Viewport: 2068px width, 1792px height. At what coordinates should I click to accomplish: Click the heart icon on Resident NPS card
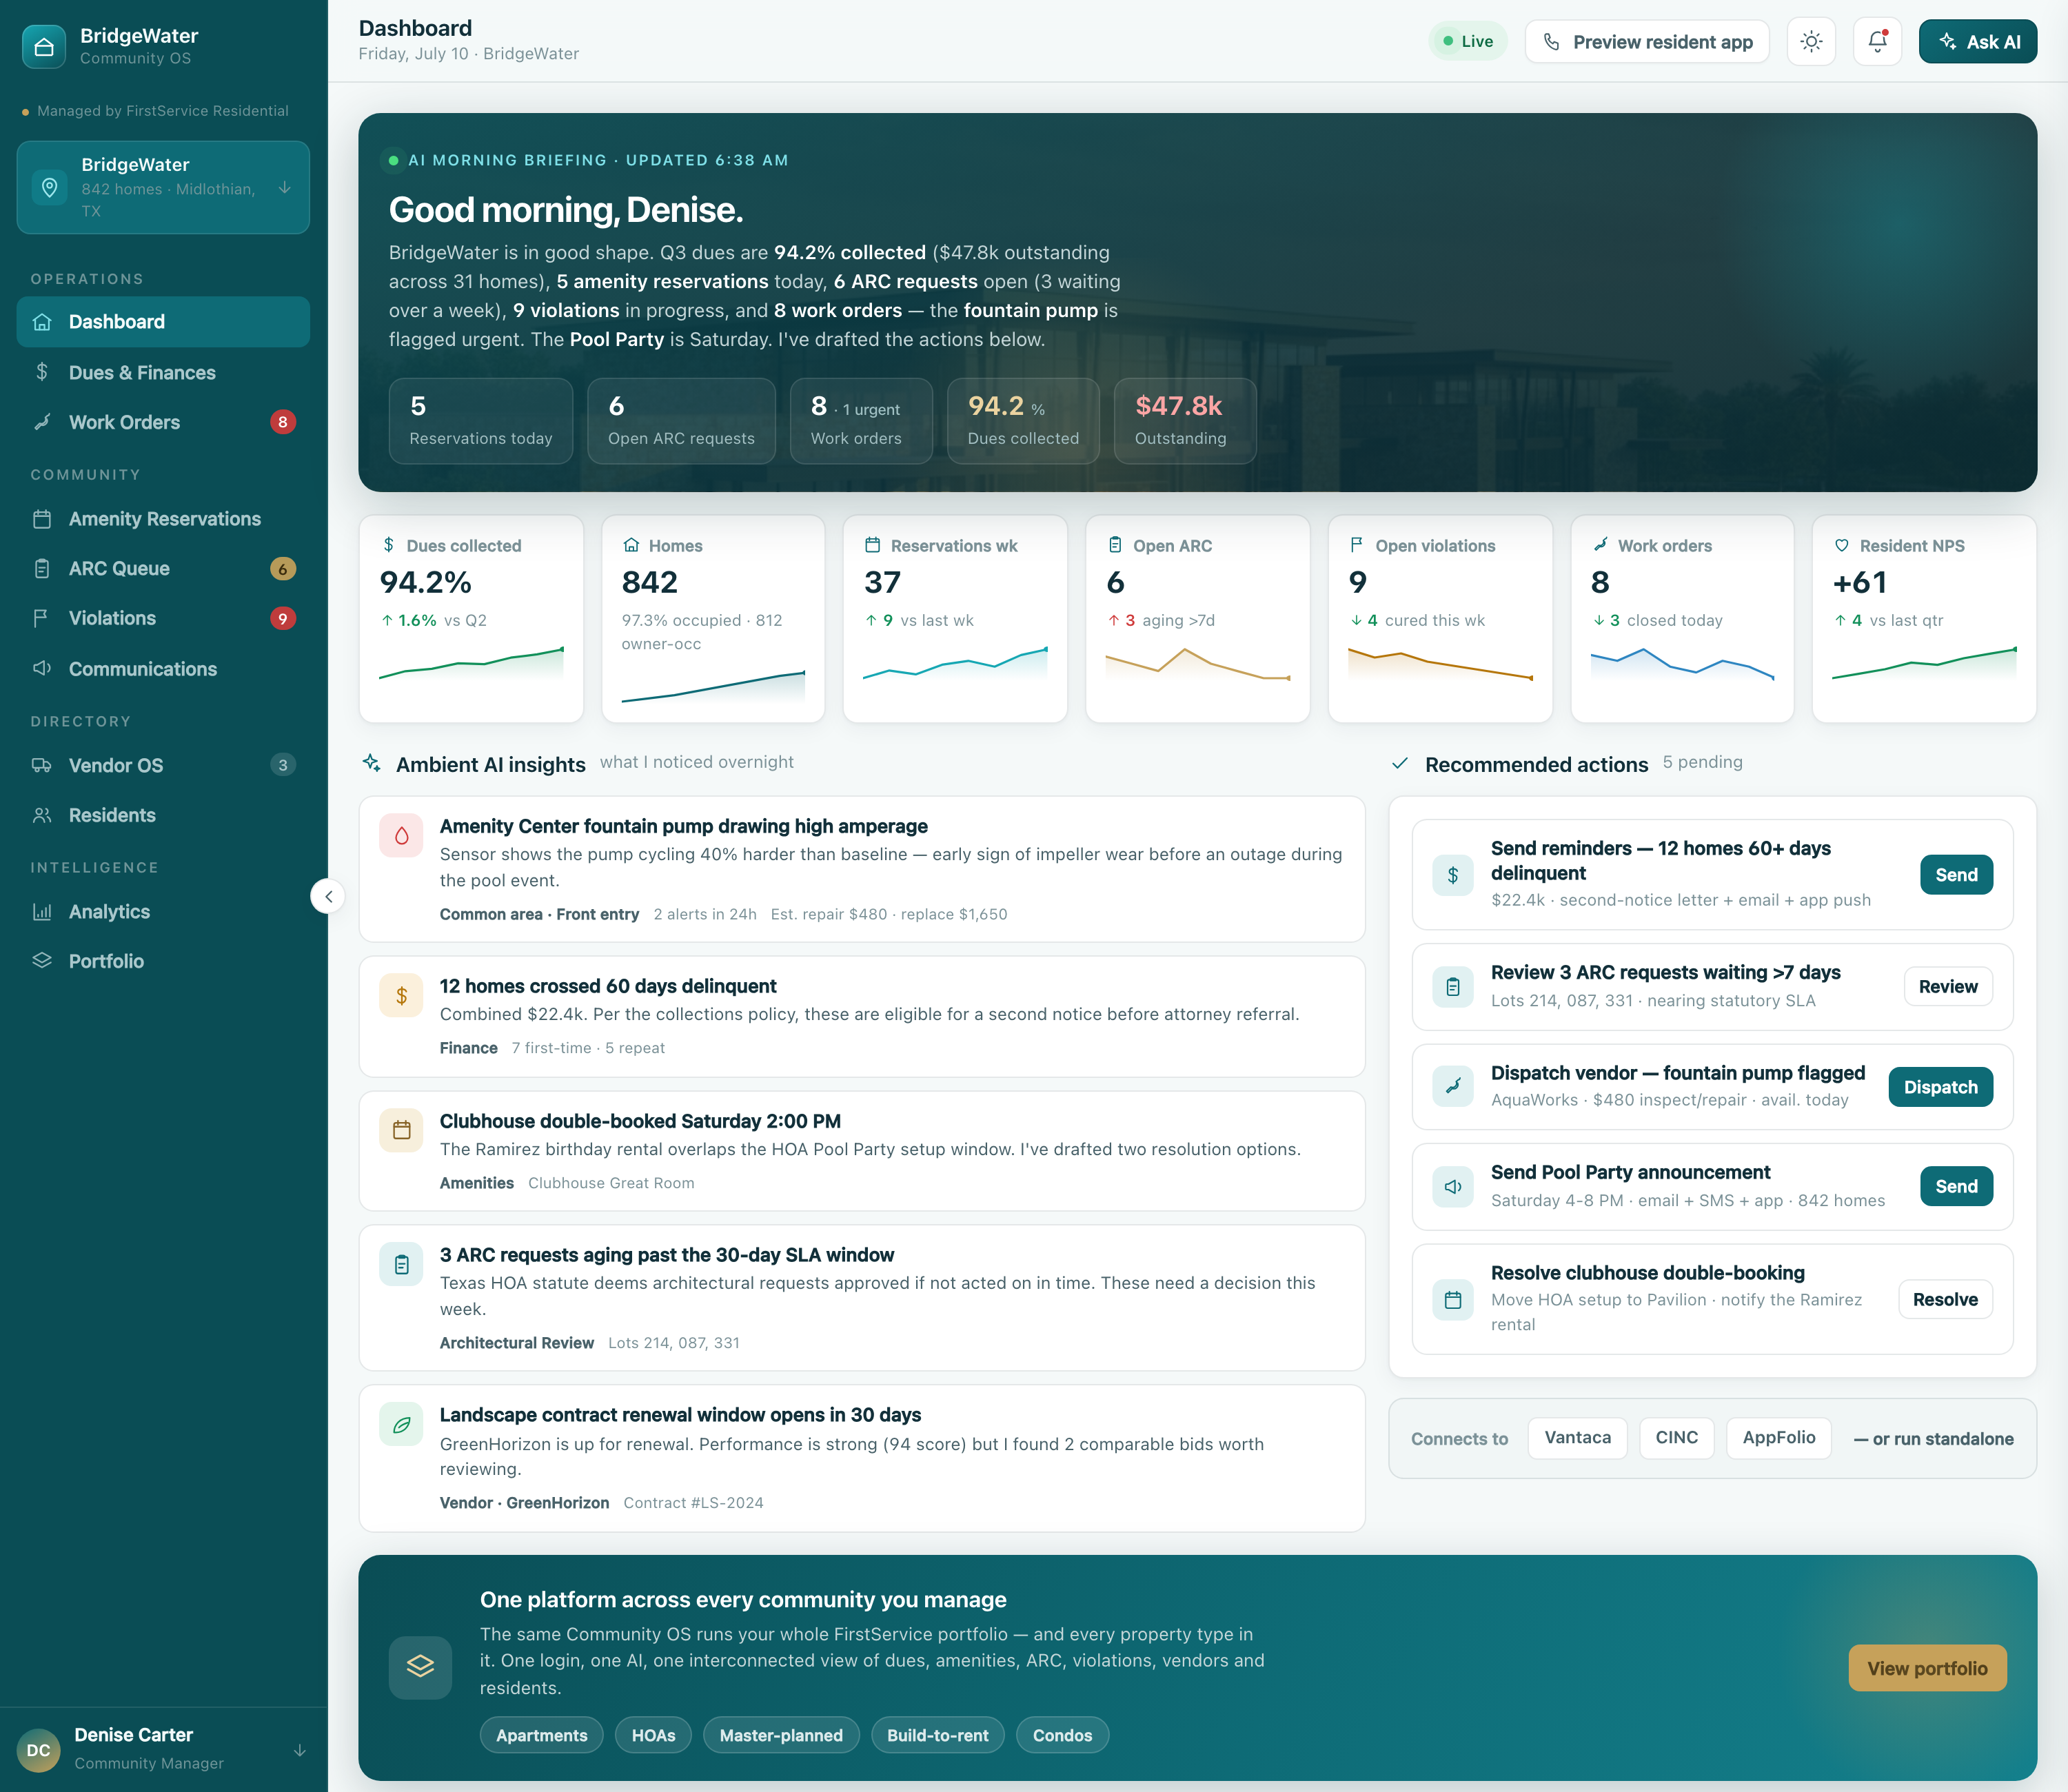1841,545
